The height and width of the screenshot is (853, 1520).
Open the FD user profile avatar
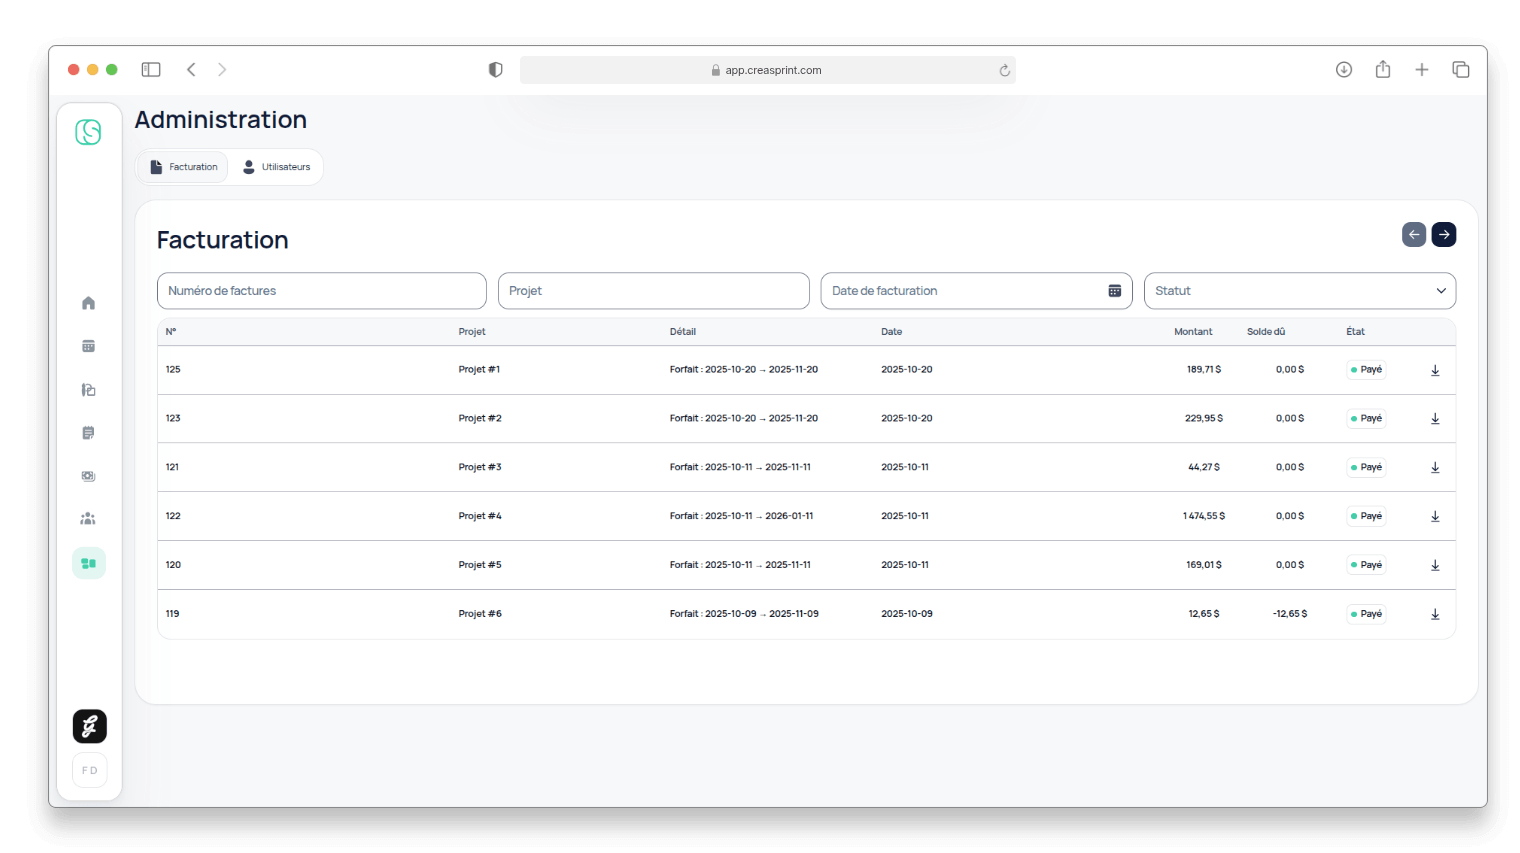click(90, 770)
